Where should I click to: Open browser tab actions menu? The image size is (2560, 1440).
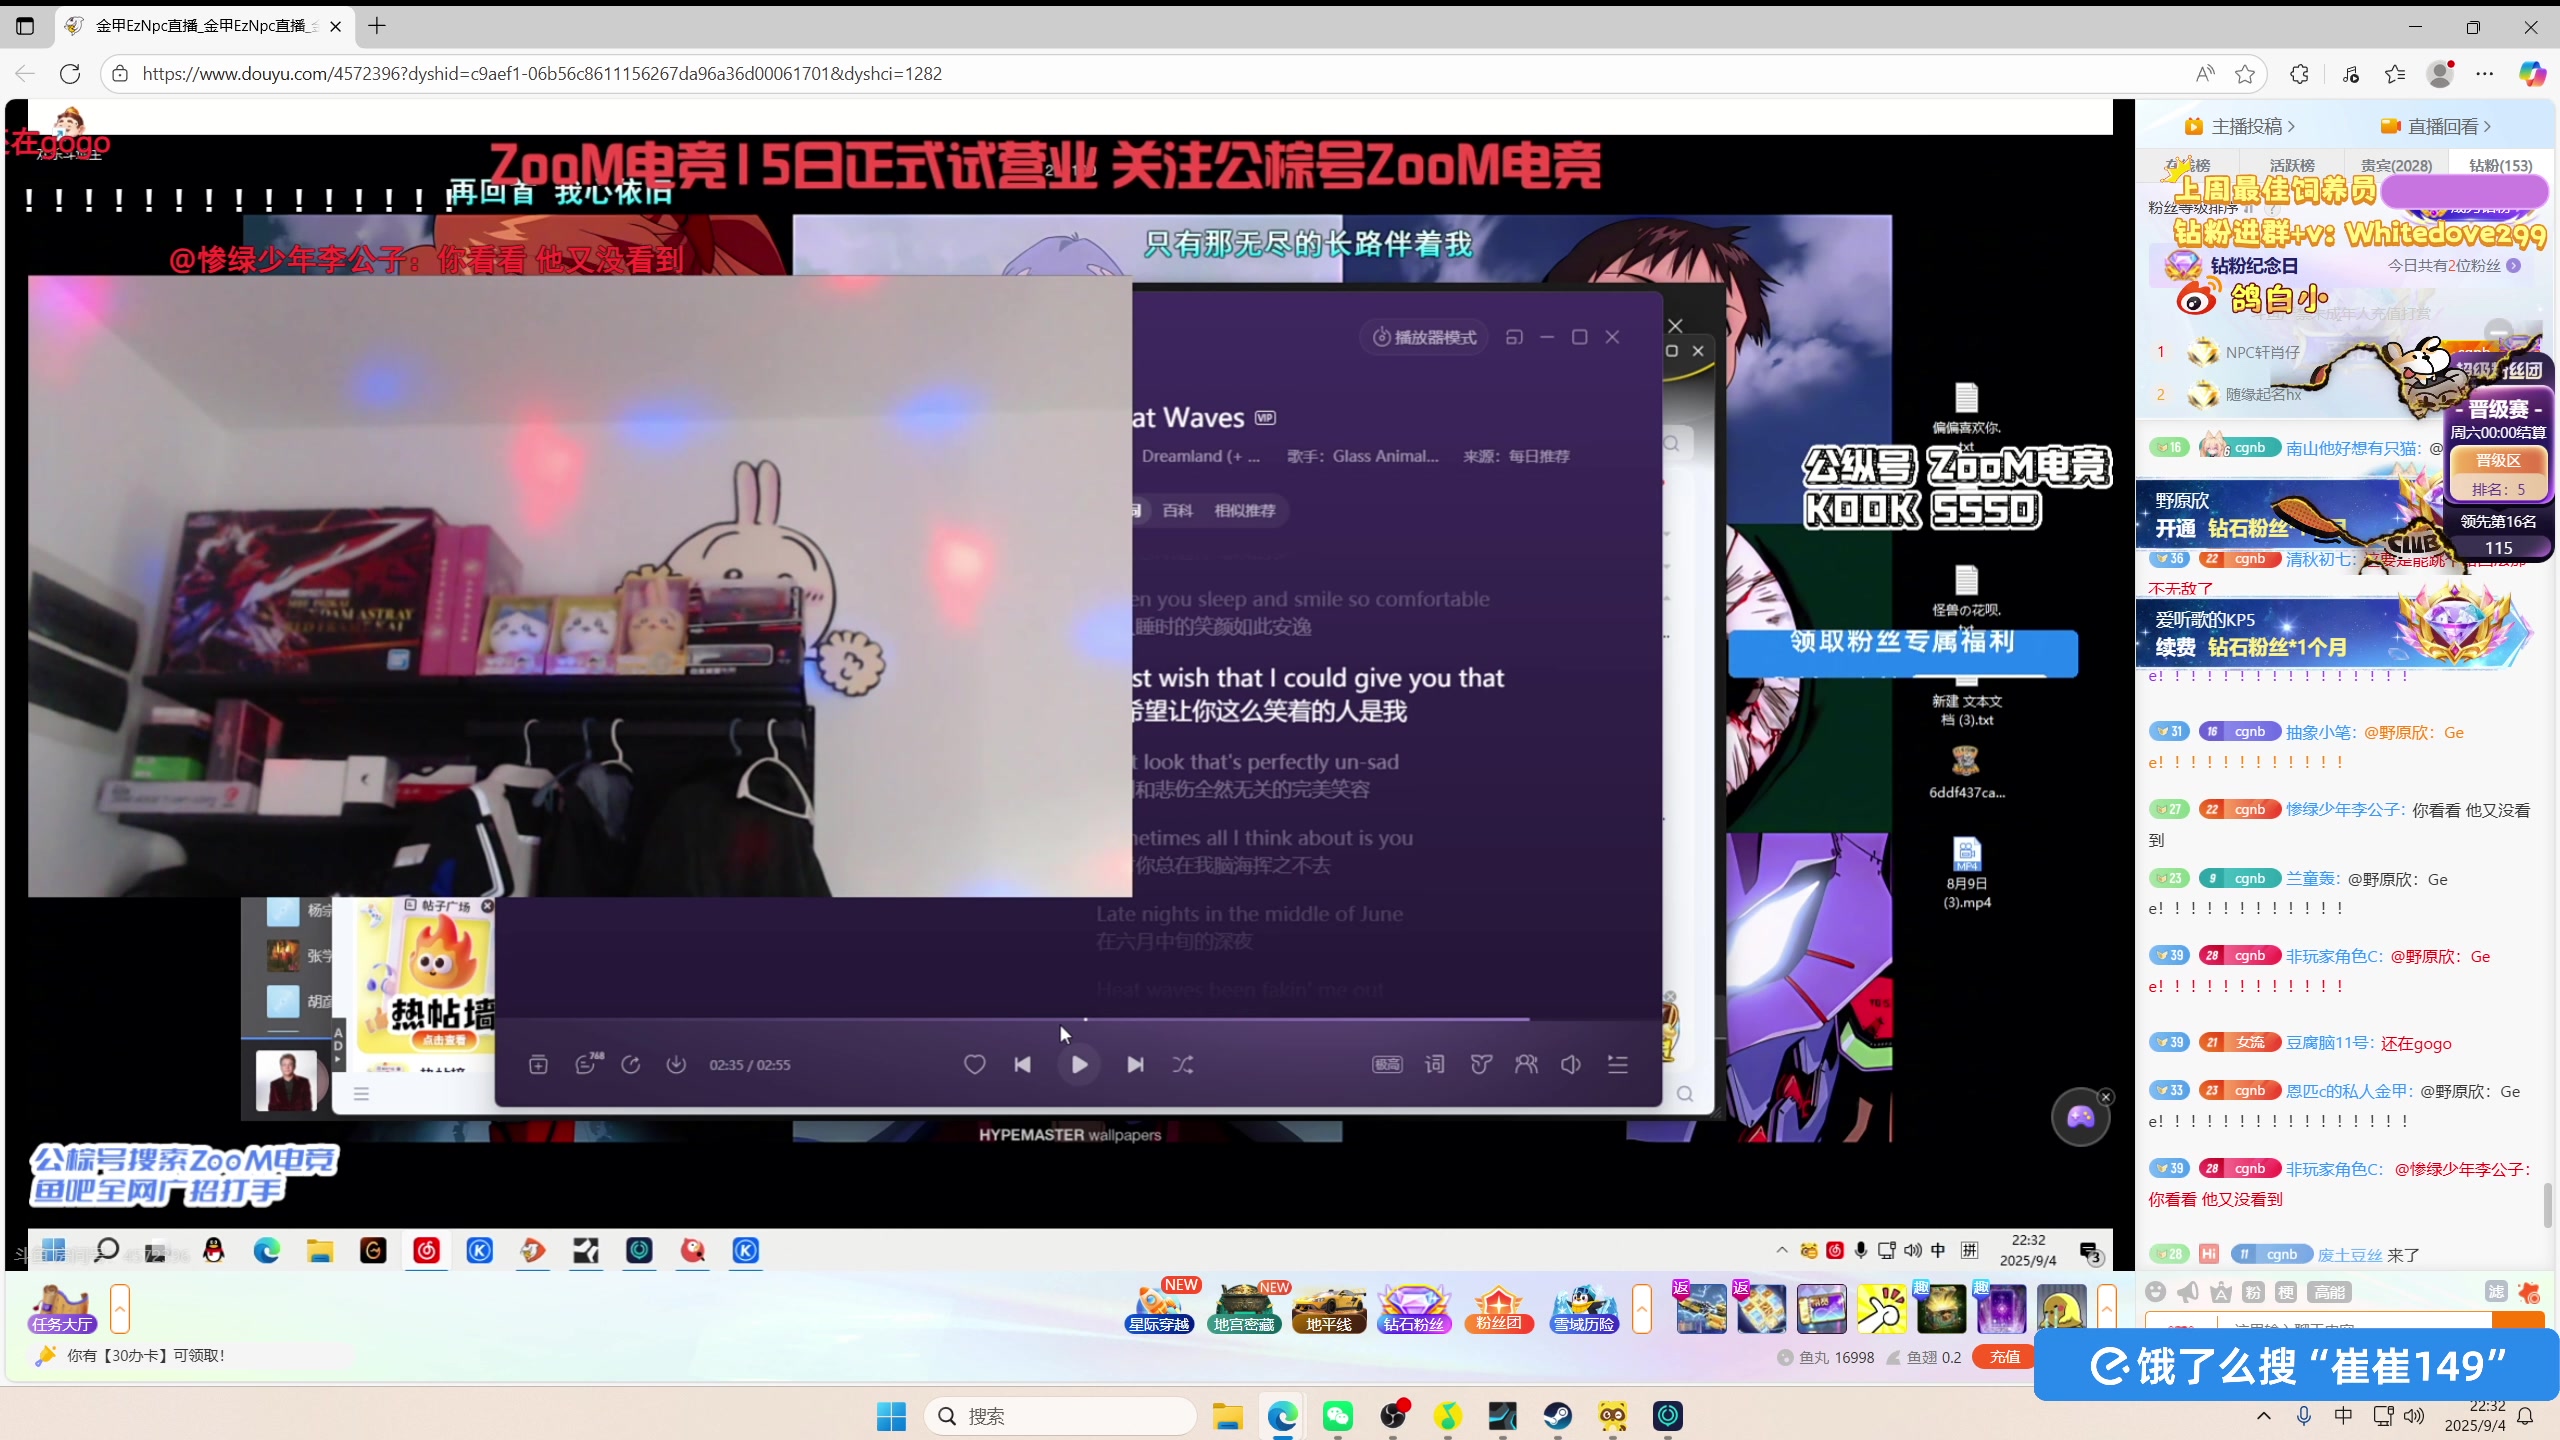[25, 27]
